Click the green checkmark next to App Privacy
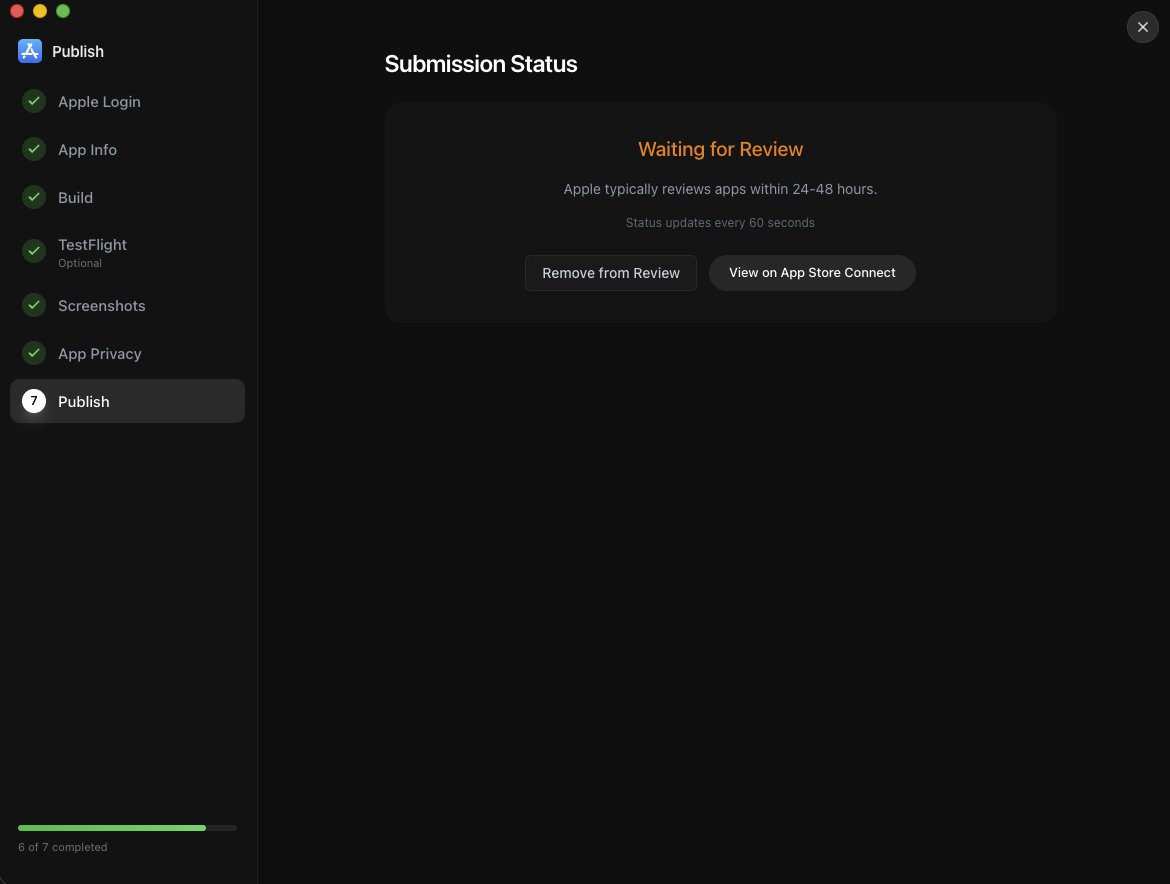This screenshot has width=1170, height=884. (34, 353)
